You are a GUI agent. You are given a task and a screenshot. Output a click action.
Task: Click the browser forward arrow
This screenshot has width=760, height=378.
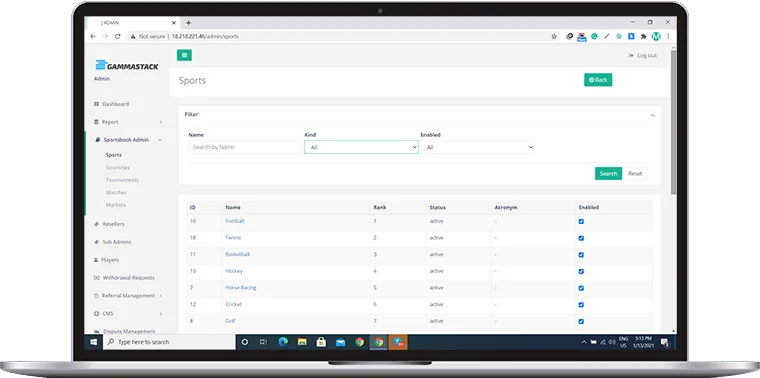pyautogui.click(x=105, y=36)
